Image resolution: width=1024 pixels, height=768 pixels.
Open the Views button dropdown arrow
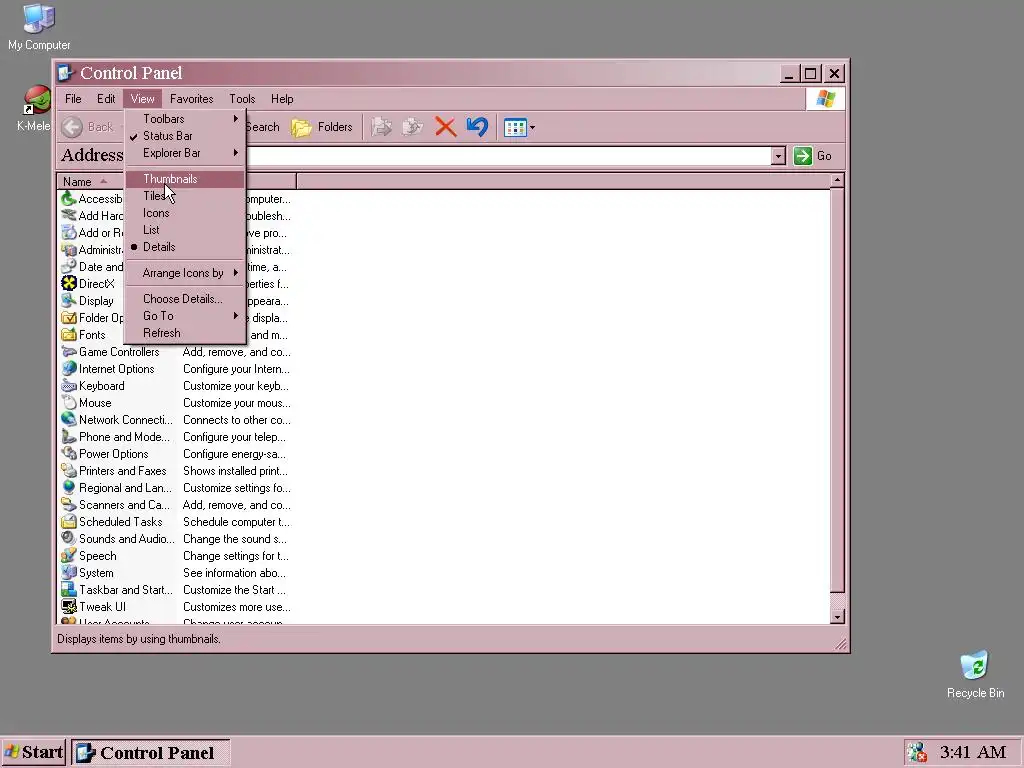pyautogui.click(x=532, y=128)
